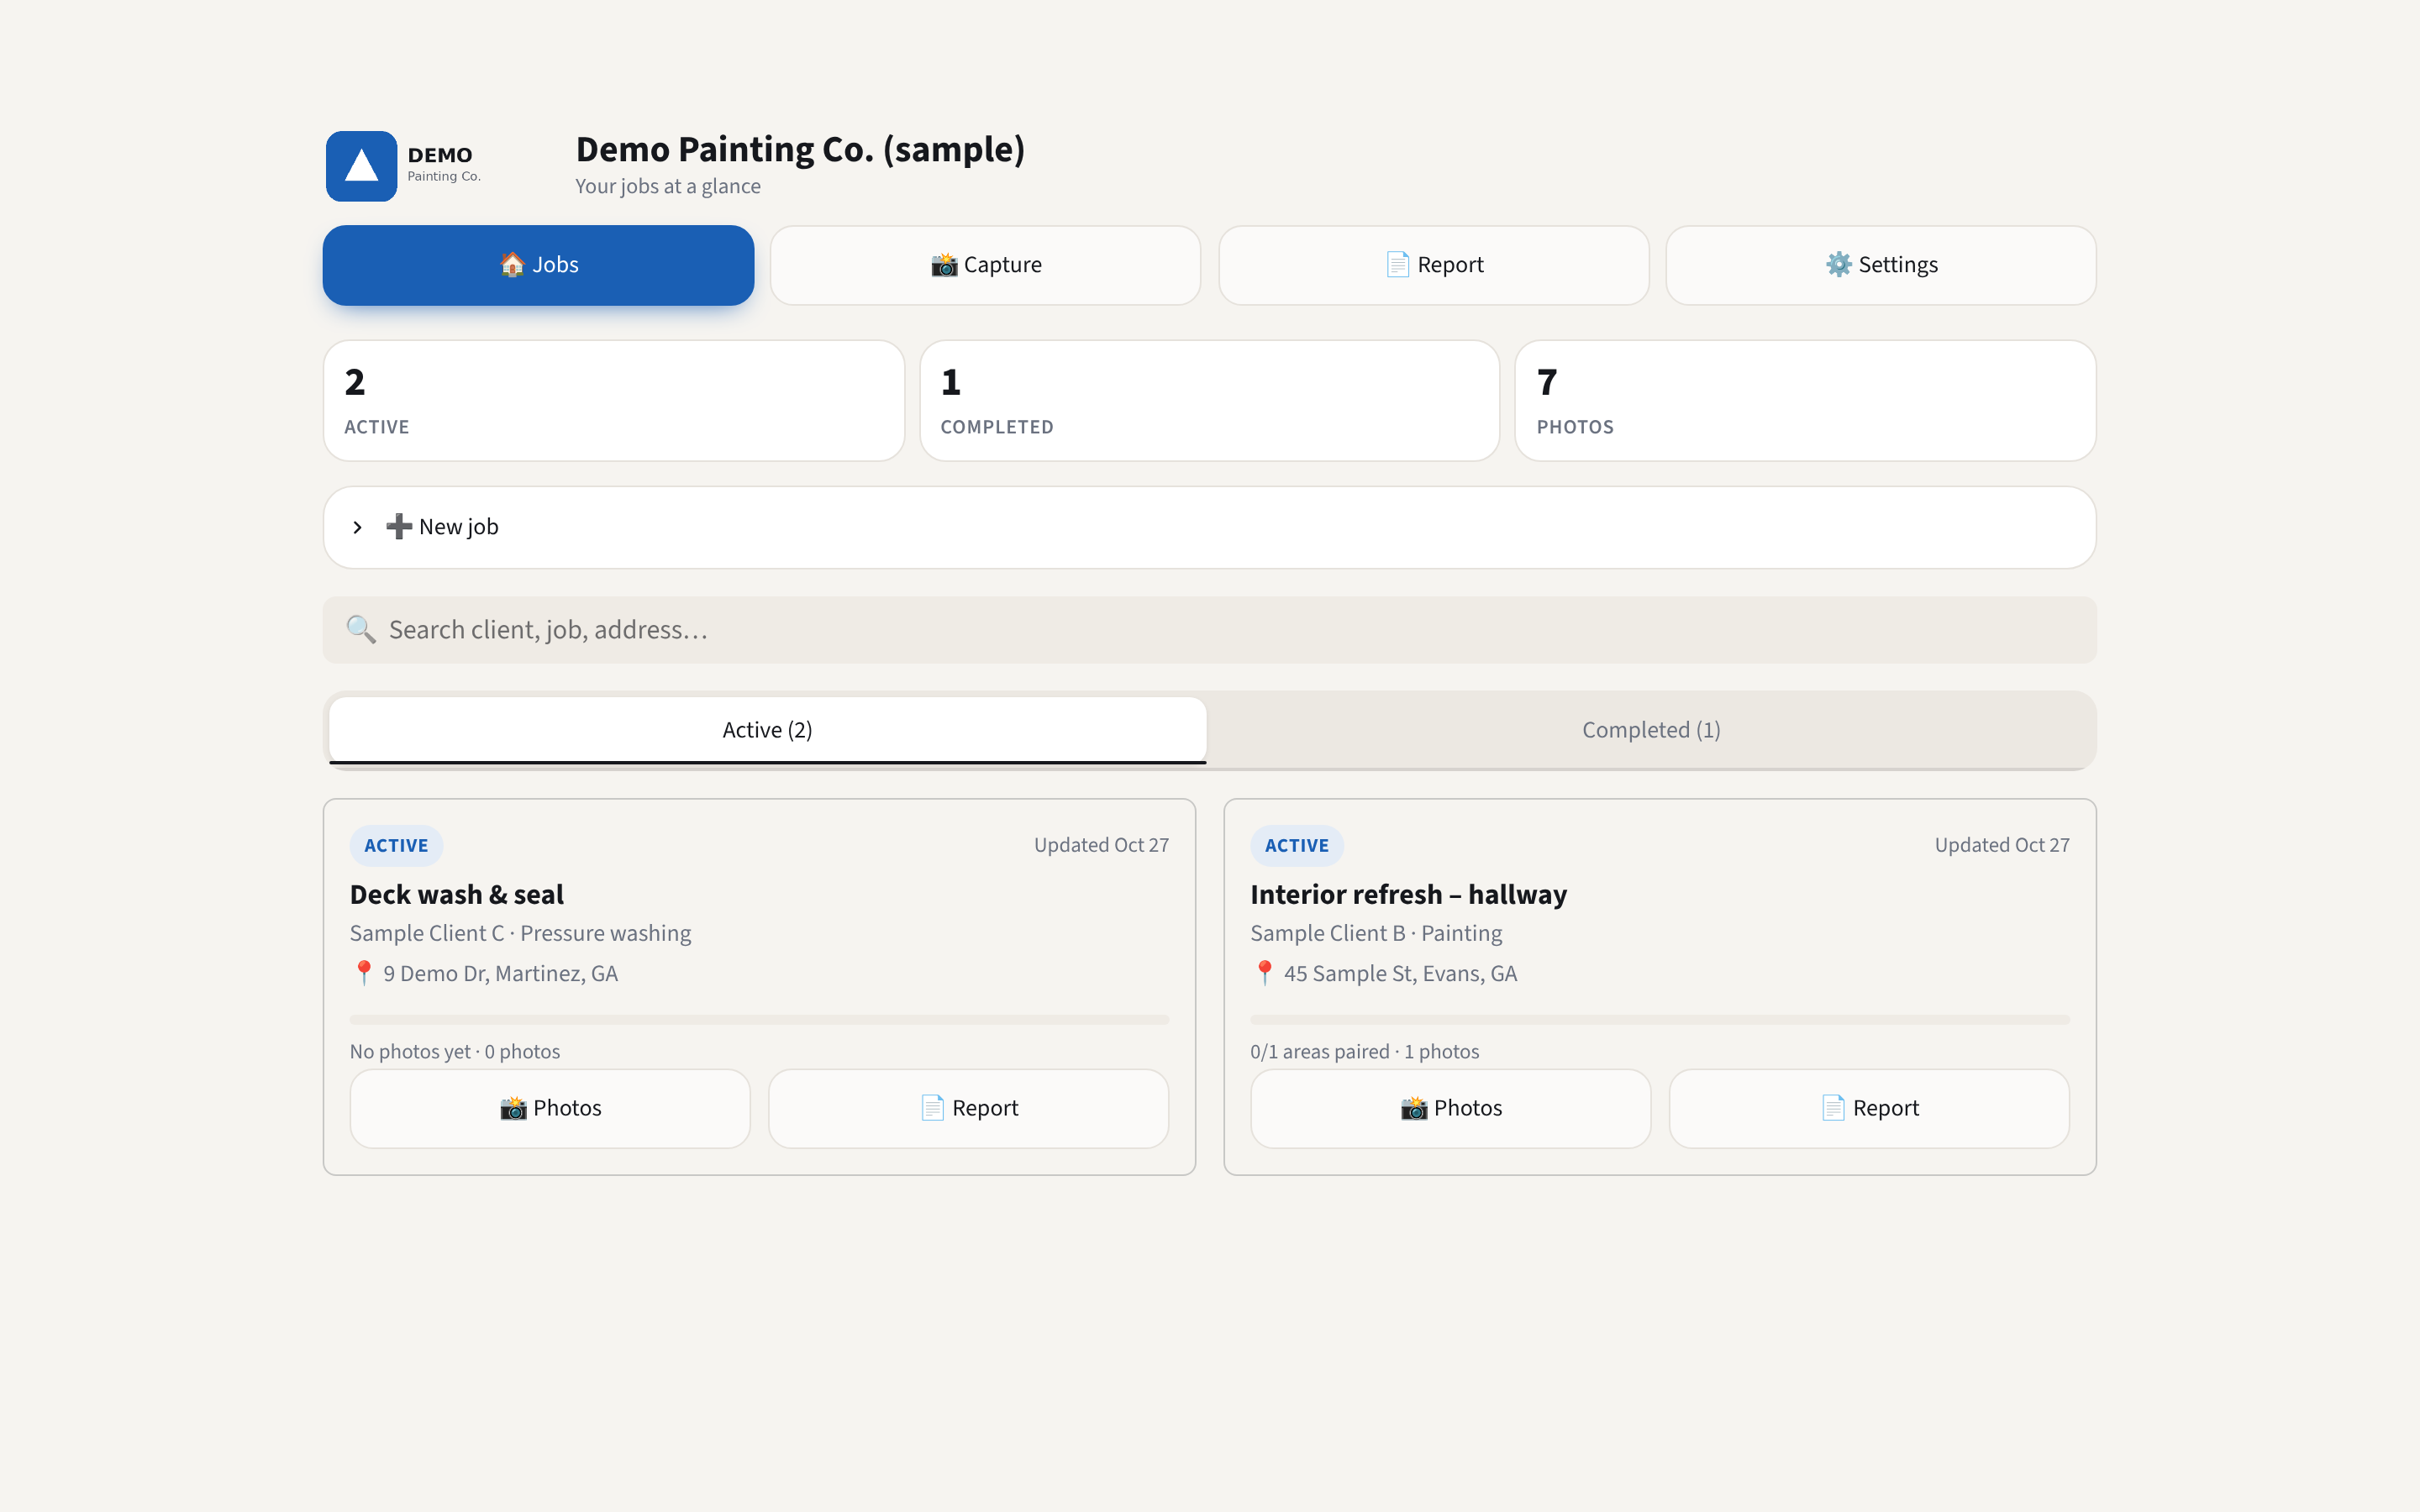Click the magnifier icon in search bar
2420x1512 pixels.
[x=361, y=630]
